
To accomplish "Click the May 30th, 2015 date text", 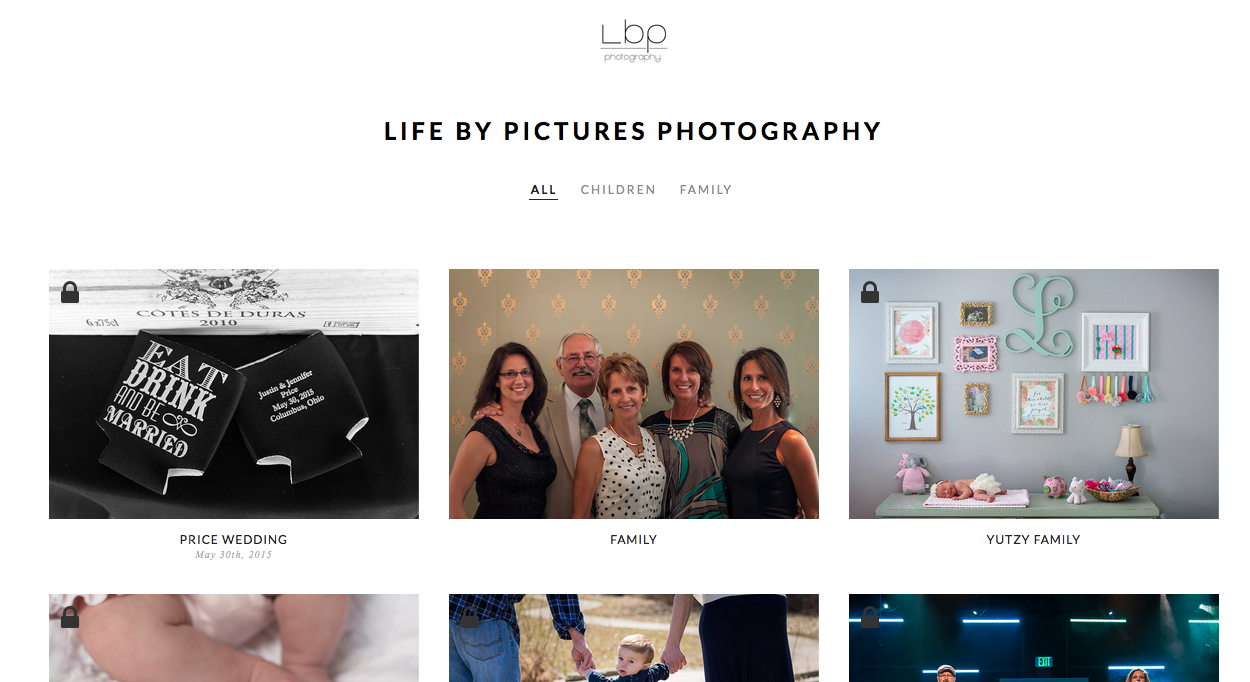I will click(x=234, y=555).
